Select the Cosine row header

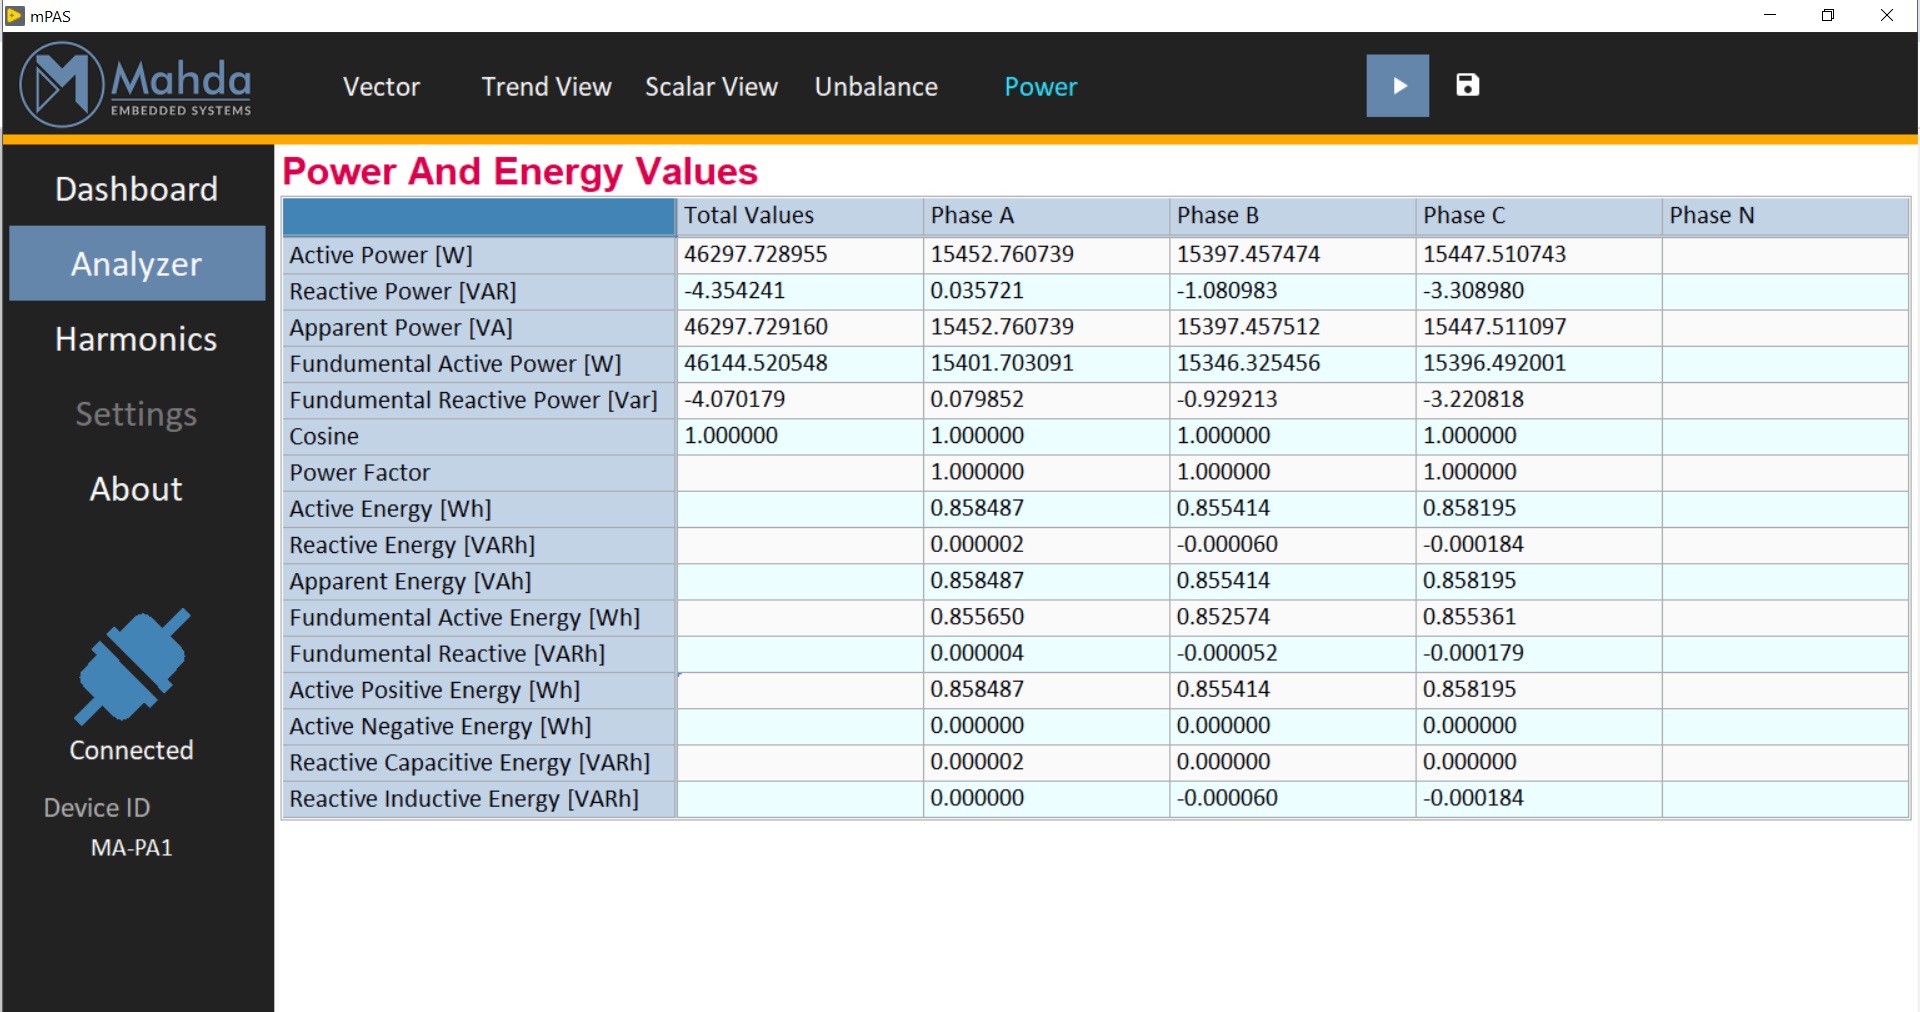[x=479, y=436]
